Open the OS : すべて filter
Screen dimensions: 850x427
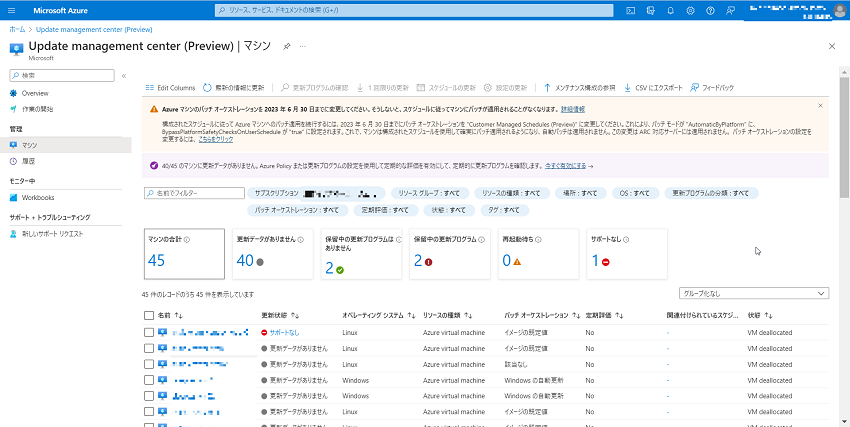636,193
